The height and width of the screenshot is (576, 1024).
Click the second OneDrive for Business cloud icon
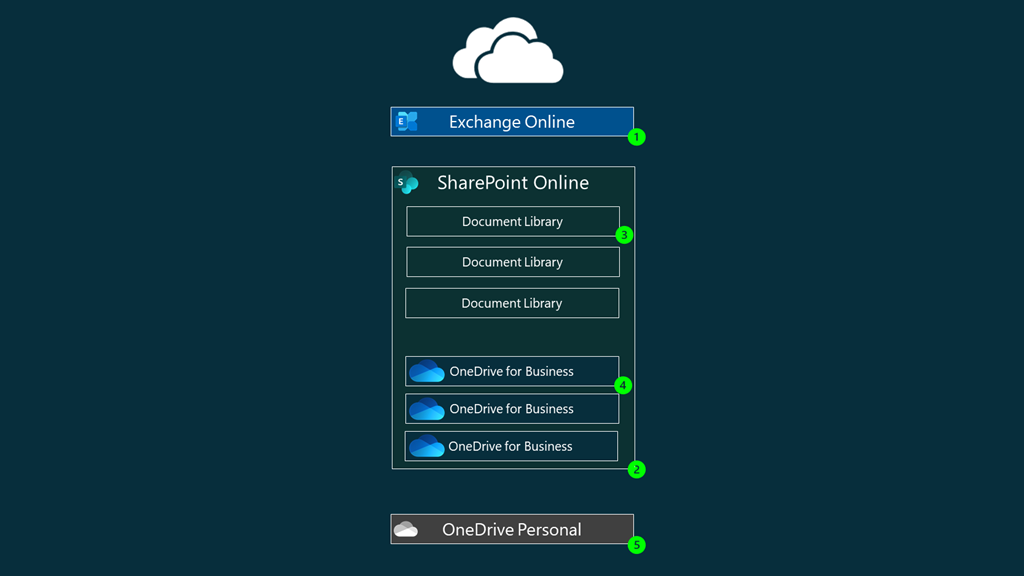point(426,408)
